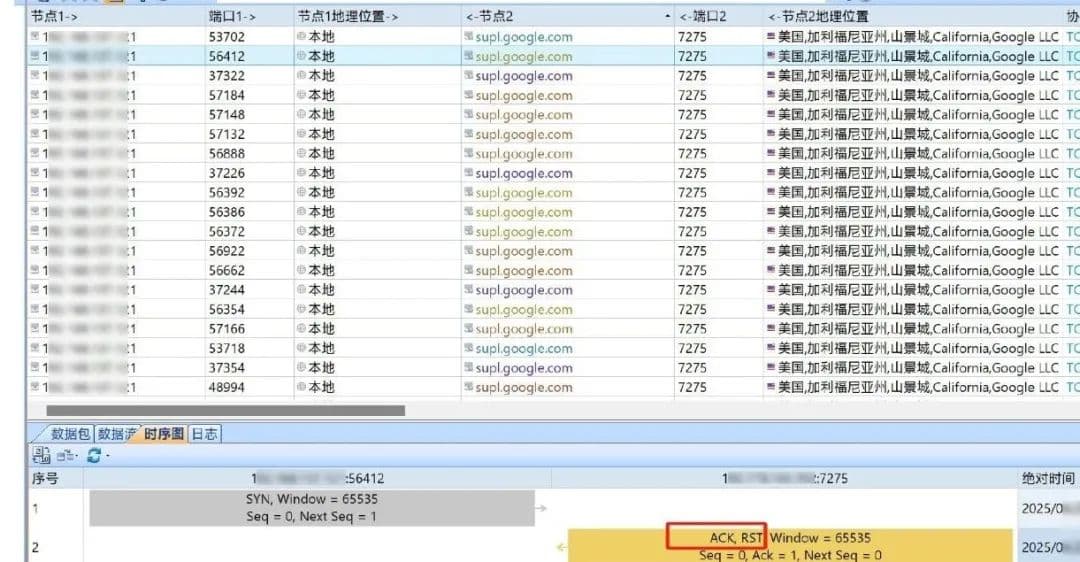The image size is (1080, 562).
Task: Click the globe icon beside 本地 in port 57184 row
Action: pyautogui.click(x=301, y=94)
